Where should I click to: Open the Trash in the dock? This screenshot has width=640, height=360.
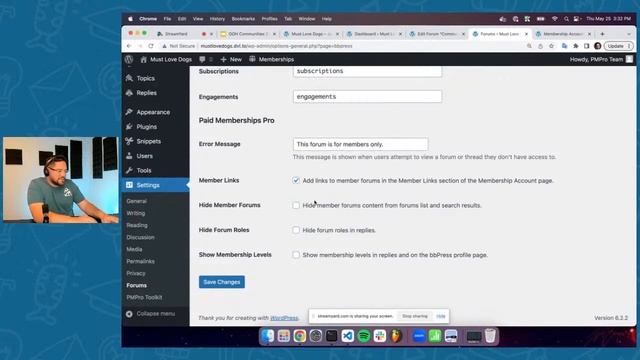pos(490,336)
